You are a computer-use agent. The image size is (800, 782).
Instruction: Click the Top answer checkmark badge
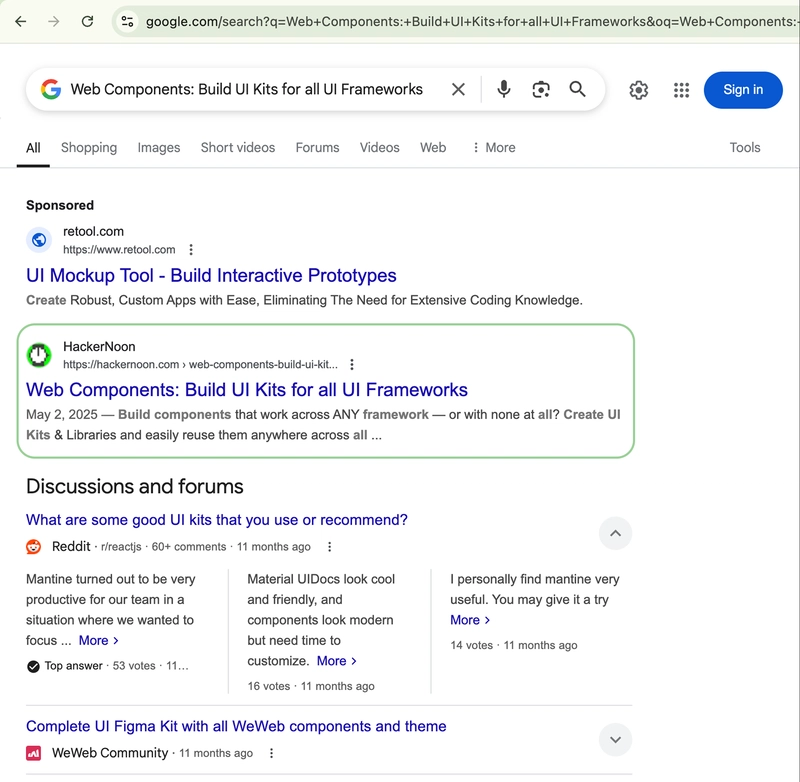tap(34, 666)
